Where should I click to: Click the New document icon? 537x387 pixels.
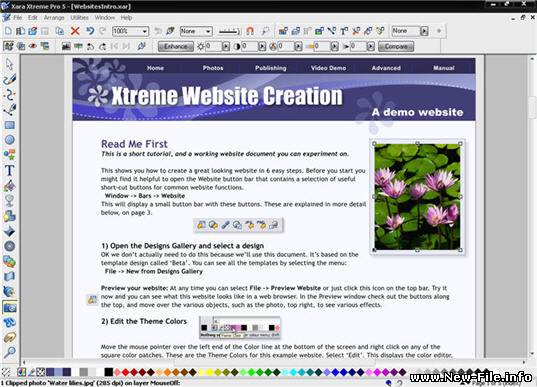(8, 31)
